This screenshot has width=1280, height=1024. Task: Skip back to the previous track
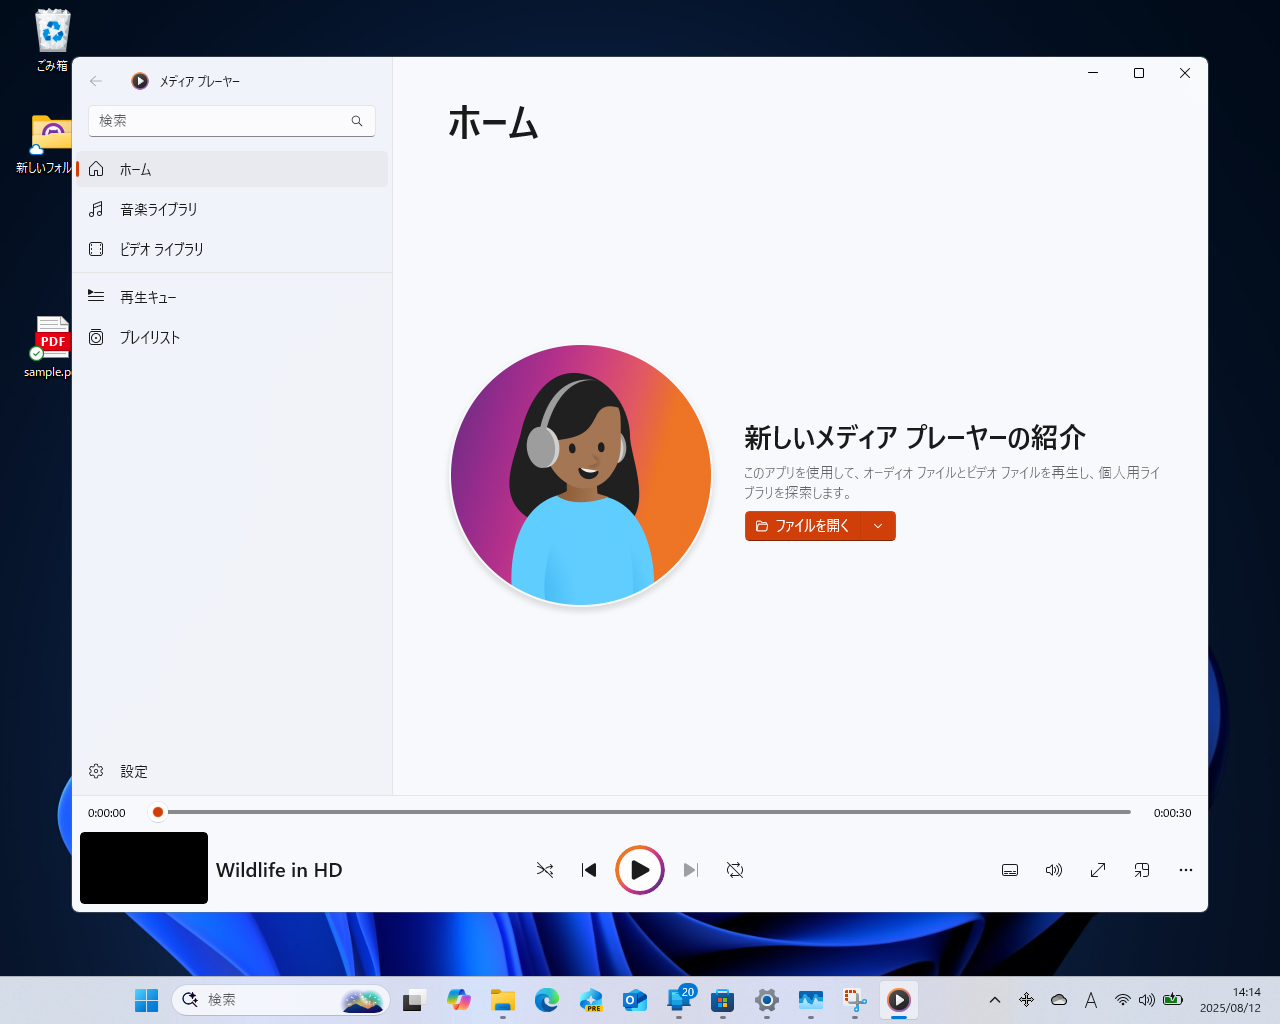click(589, 870)
